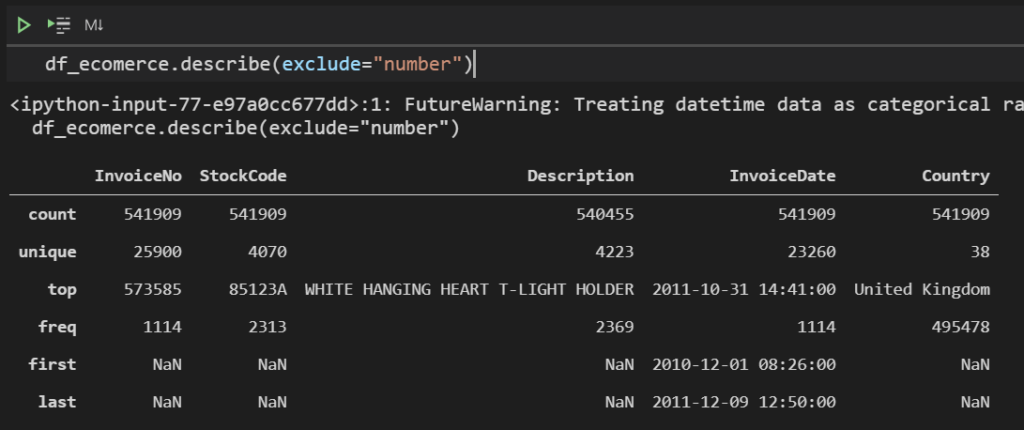Click the United Kingdom cell
Image resolution: width=1024 pixels, height=430 pixels.
pos(922,289)
